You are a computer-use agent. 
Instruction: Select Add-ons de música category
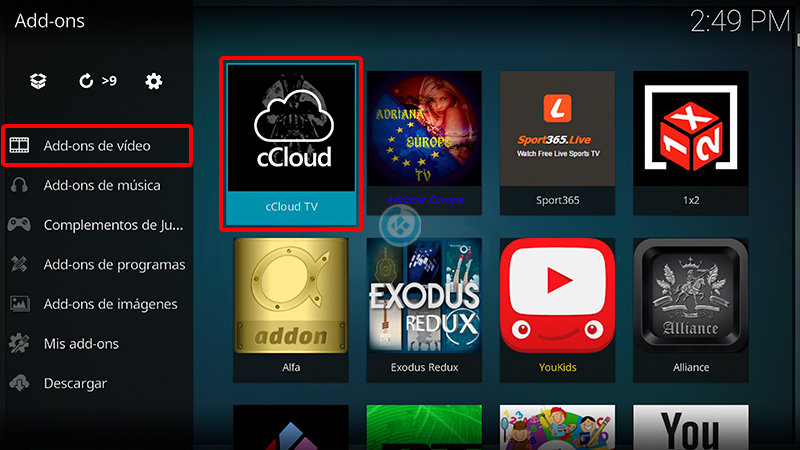(x=97, y=185)
